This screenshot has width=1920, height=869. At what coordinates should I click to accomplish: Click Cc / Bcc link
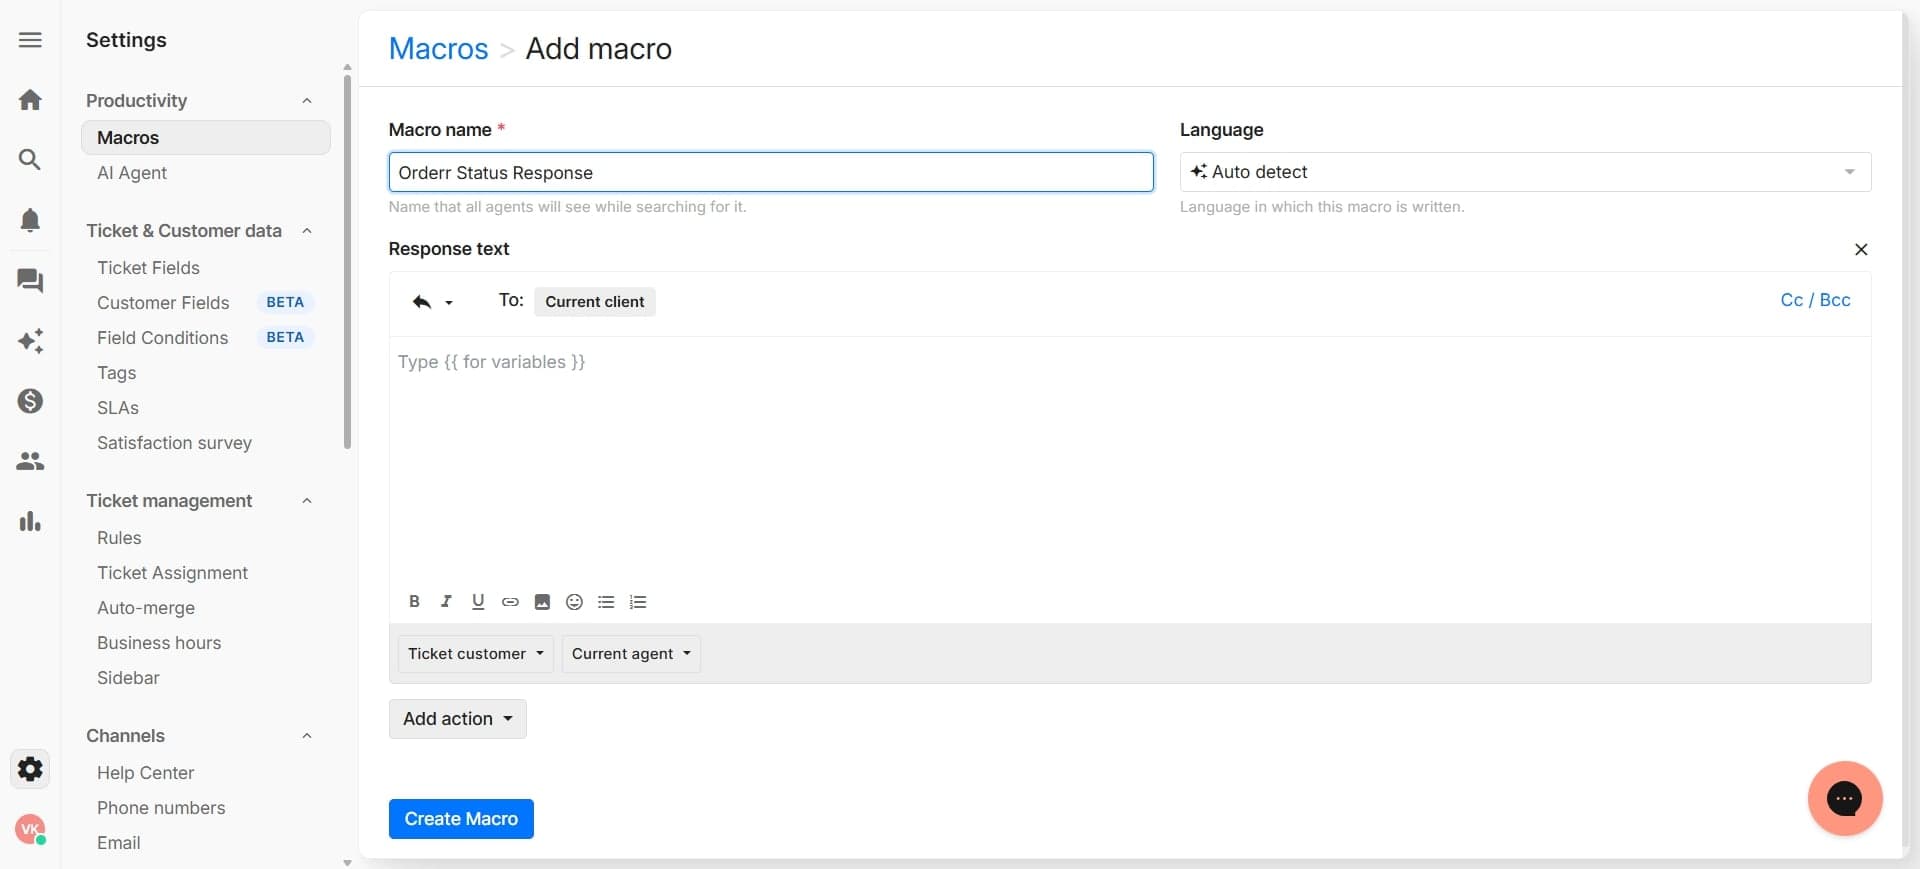pos(1815,300)
